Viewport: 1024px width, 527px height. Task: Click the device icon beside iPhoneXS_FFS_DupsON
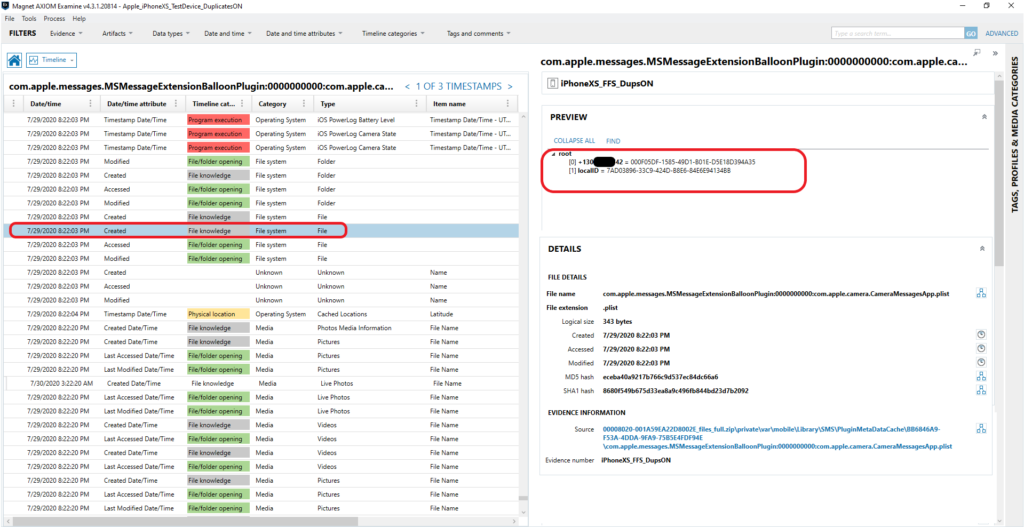[551, 83]
